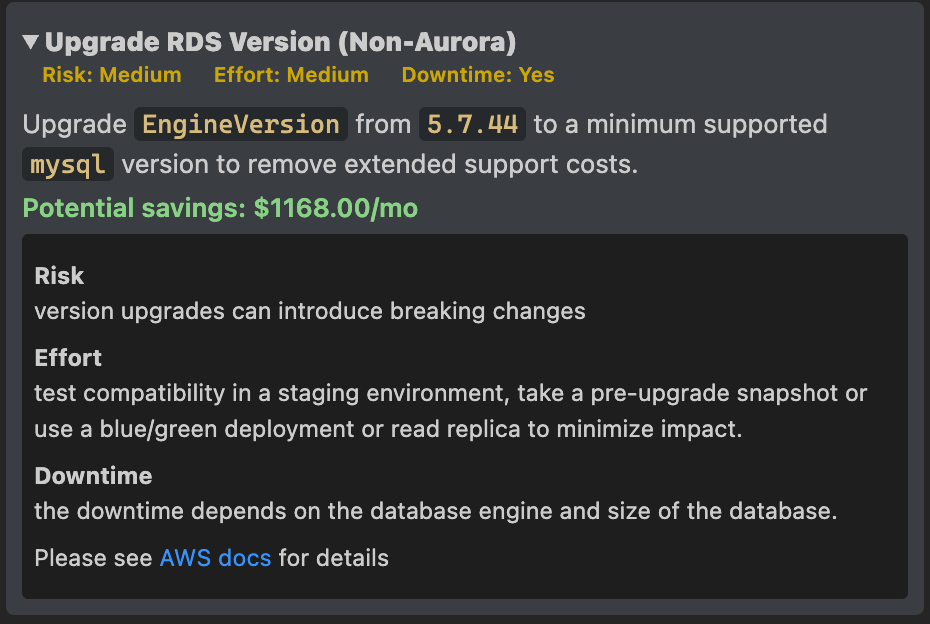Click the Effort: Medium badge
Screen dimensions: 930x624
pos(291,74)
